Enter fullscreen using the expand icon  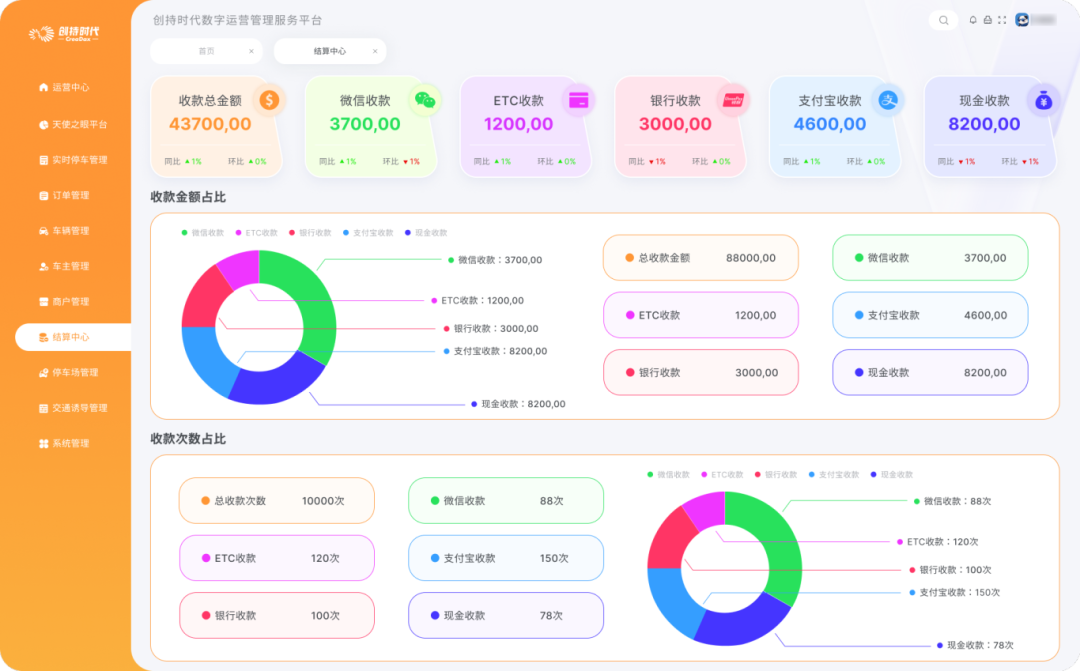click(1002, 20)
